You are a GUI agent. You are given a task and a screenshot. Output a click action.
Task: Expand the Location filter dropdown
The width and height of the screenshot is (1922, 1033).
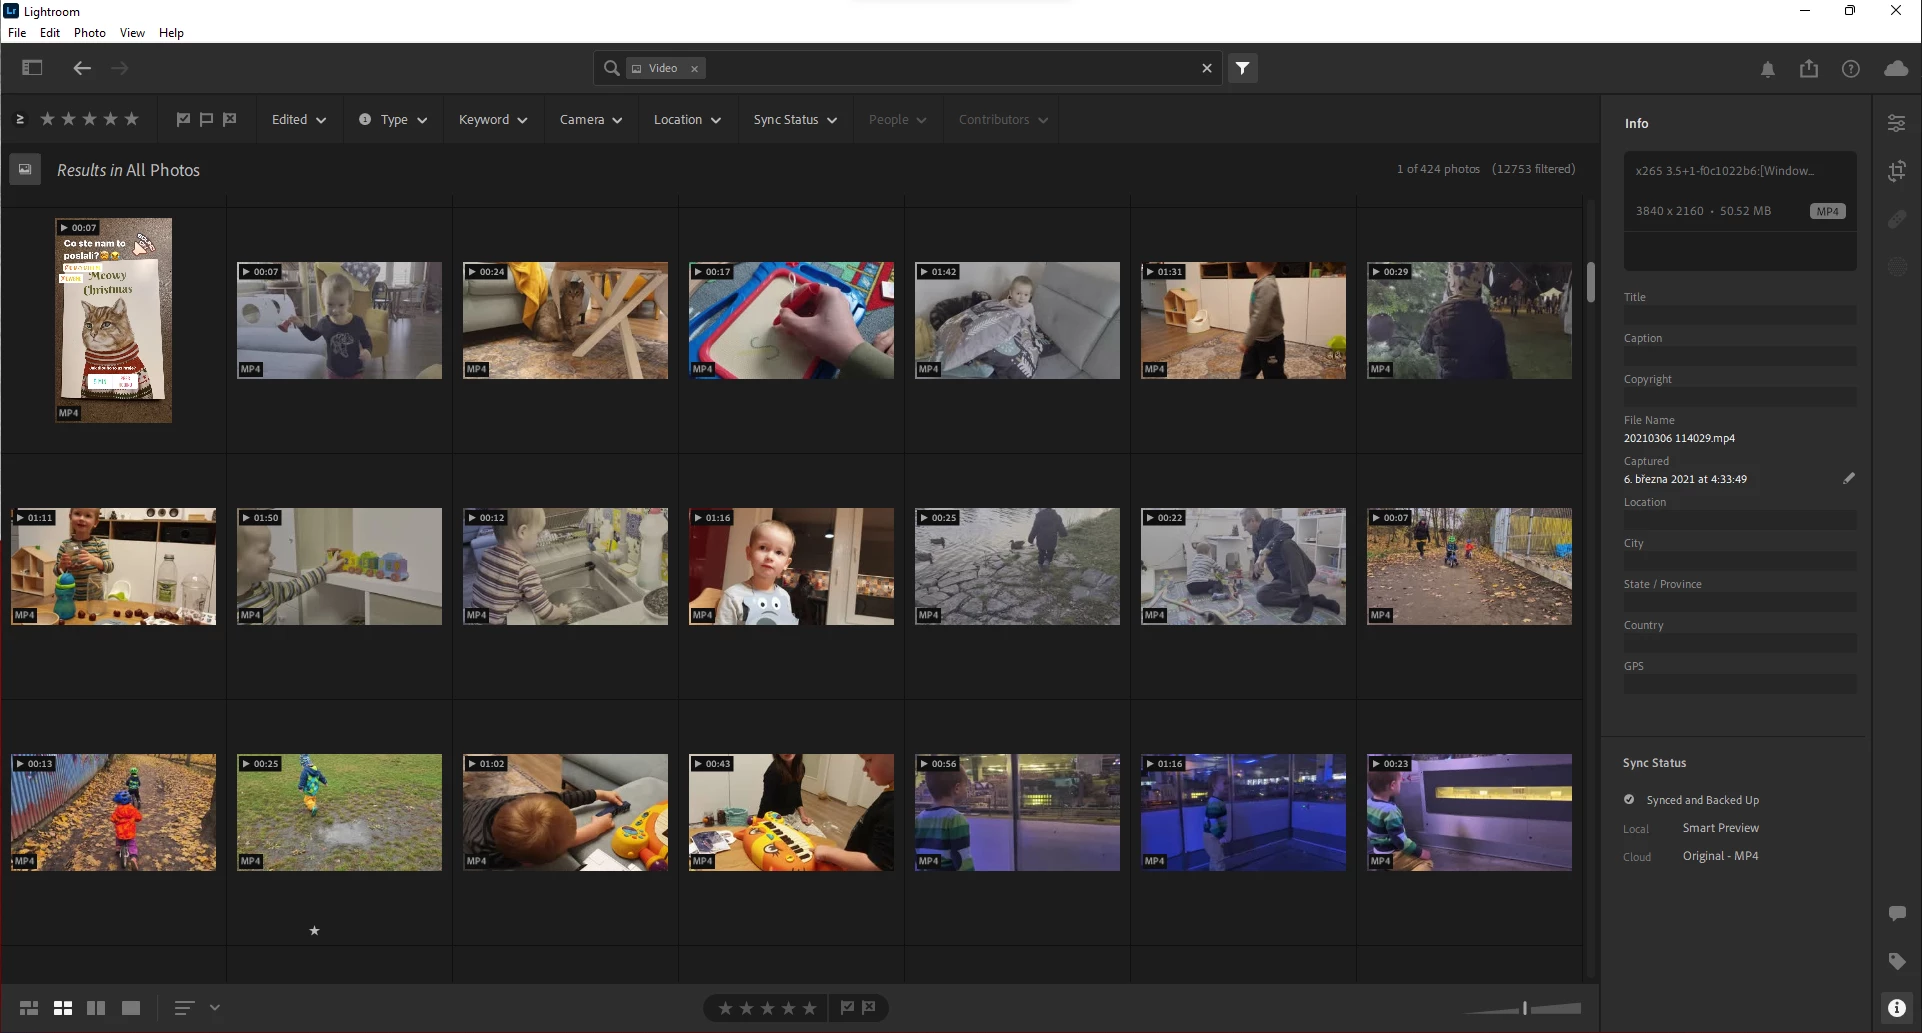pyautogui.click(x=687, y=120)
